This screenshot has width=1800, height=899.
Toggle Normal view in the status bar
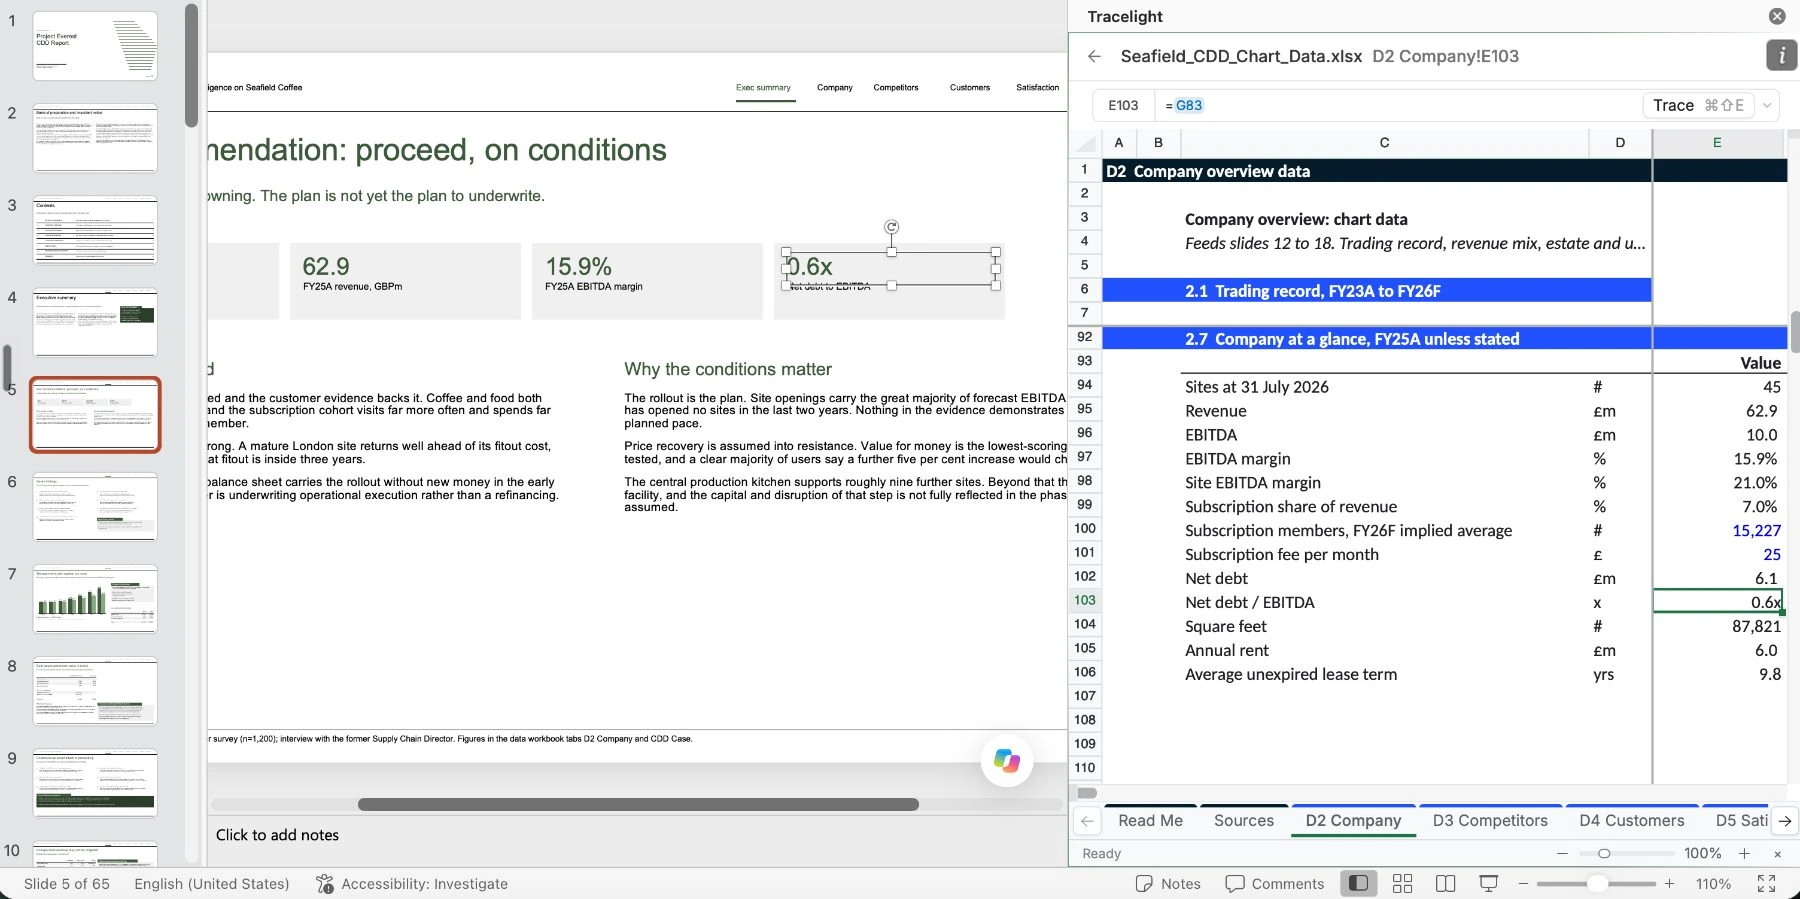(x=1358, y=884)
